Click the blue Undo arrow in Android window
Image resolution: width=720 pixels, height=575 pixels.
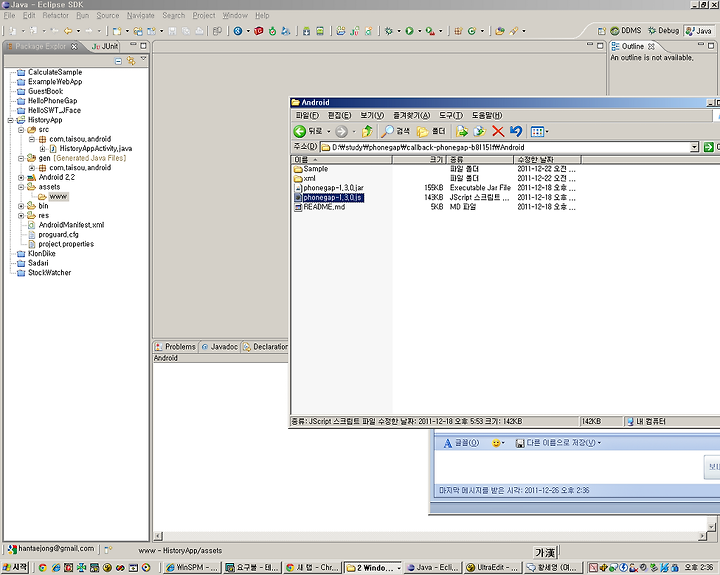(x=516, y=131)
